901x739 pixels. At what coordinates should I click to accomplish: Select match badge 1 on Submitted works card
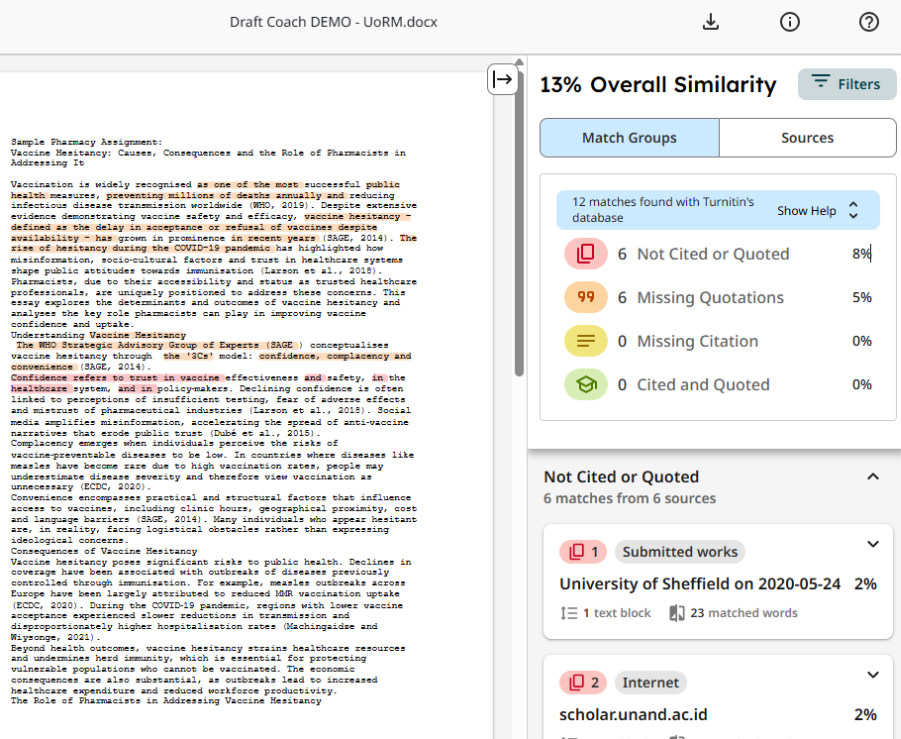tap(582, 551)
